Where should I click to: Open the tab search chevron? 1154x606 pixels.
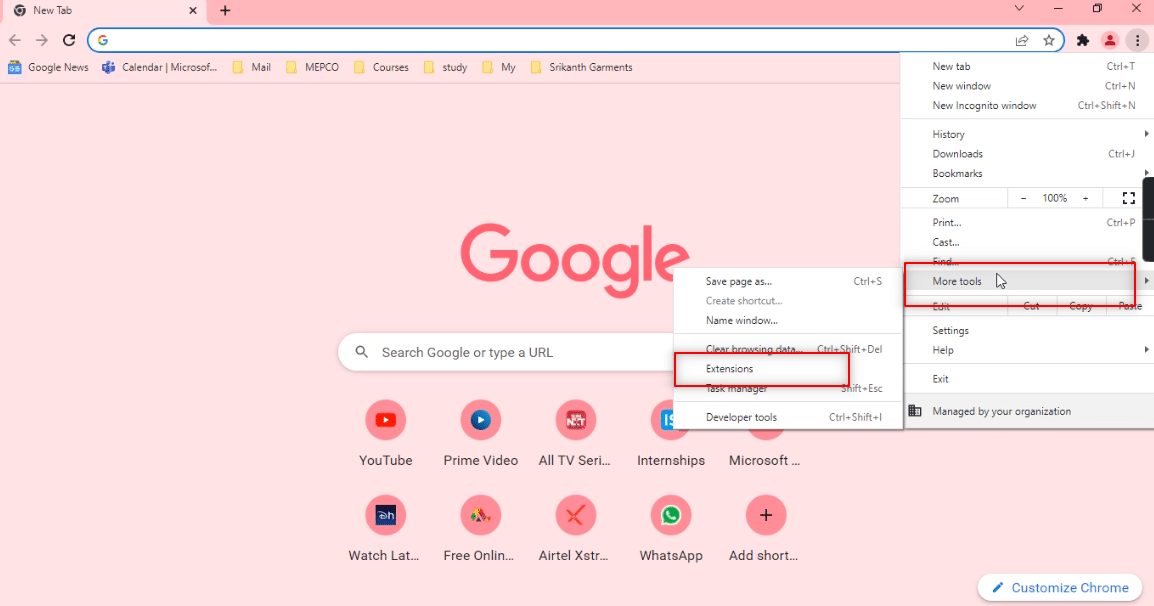1019,8
